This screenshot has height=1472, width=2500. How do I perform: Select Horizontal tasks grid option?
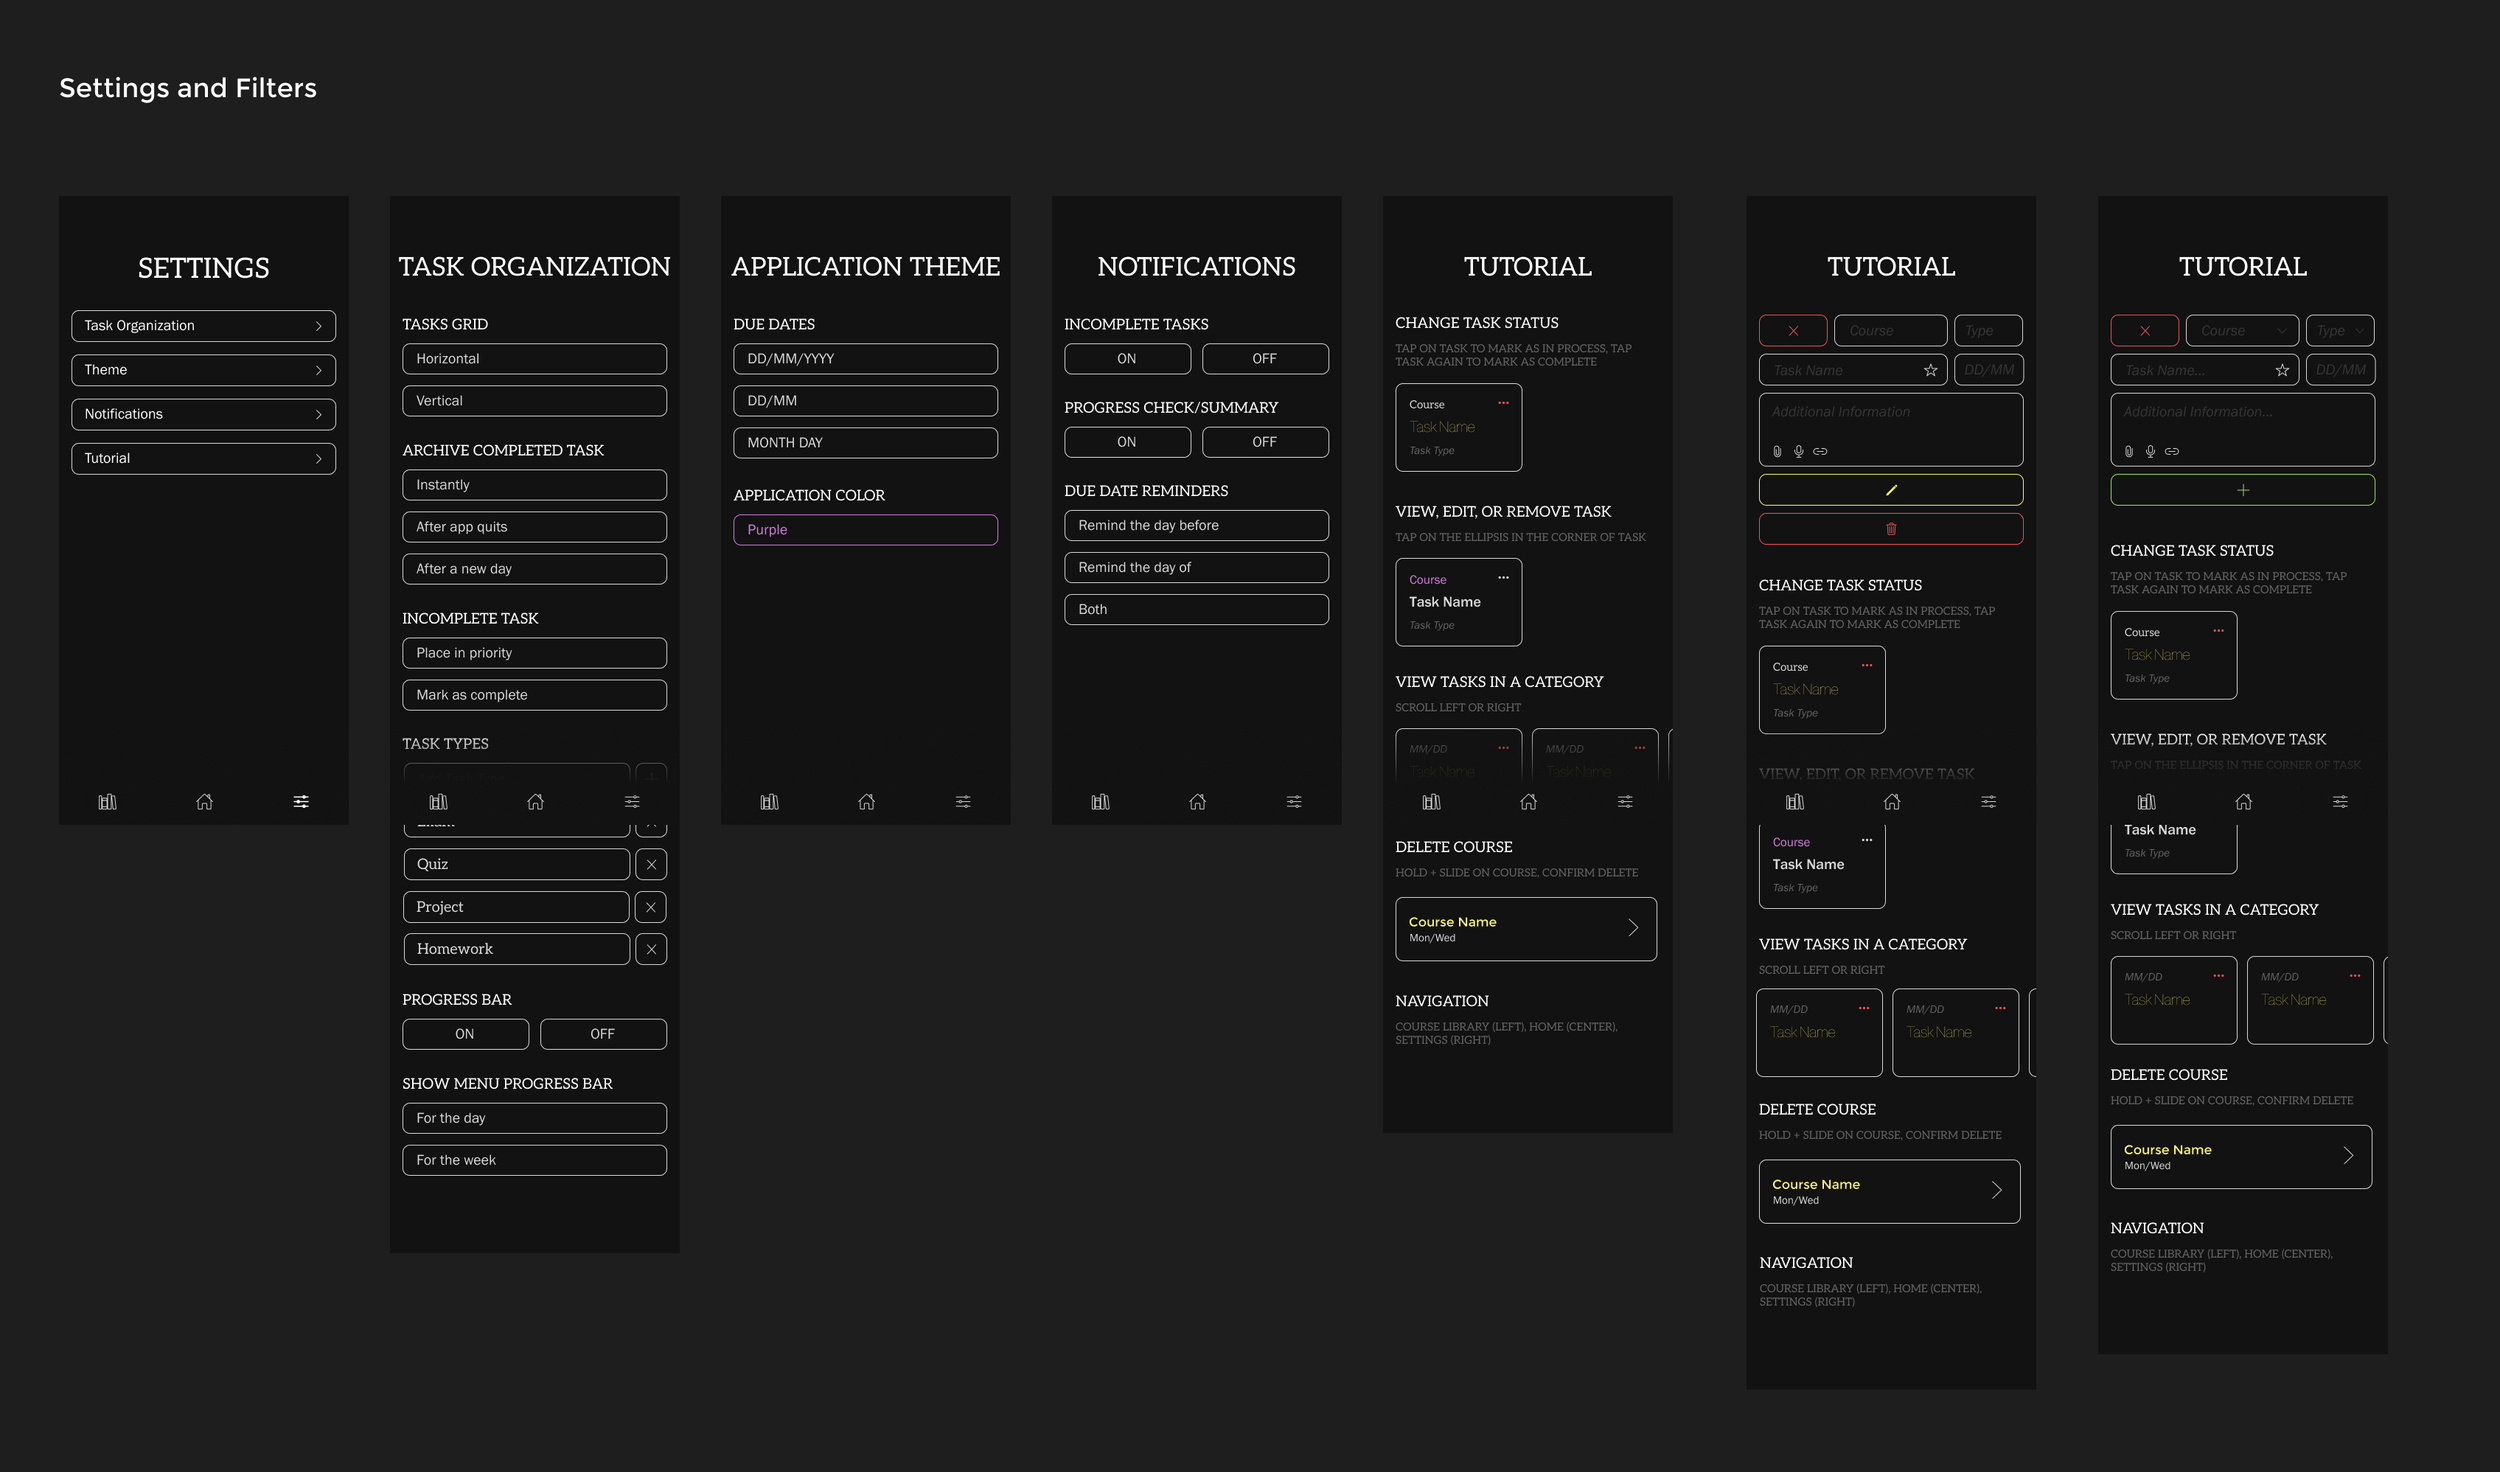coord(534,359)
